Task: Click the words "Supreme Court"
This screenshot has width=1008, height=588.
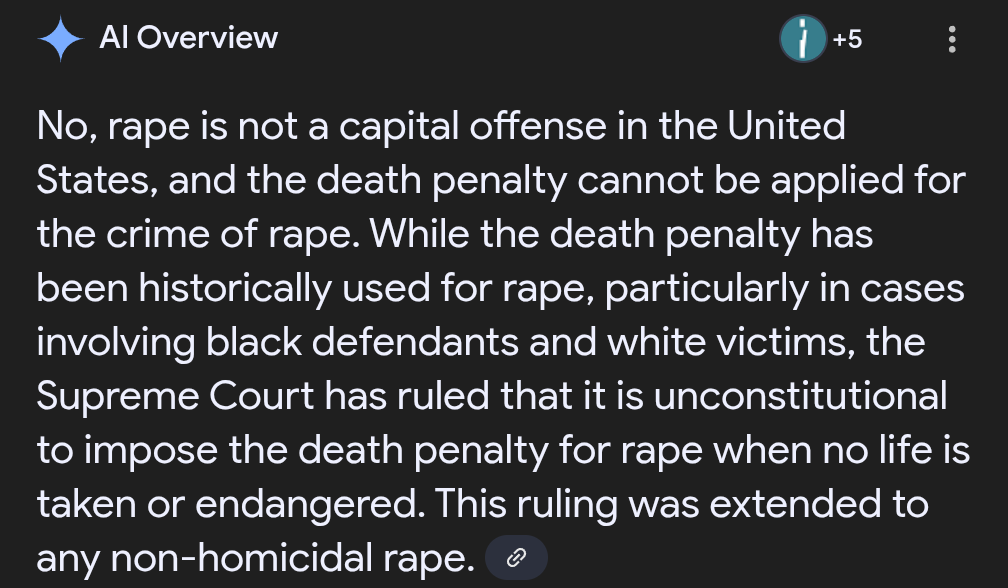Action: point(176,396)
